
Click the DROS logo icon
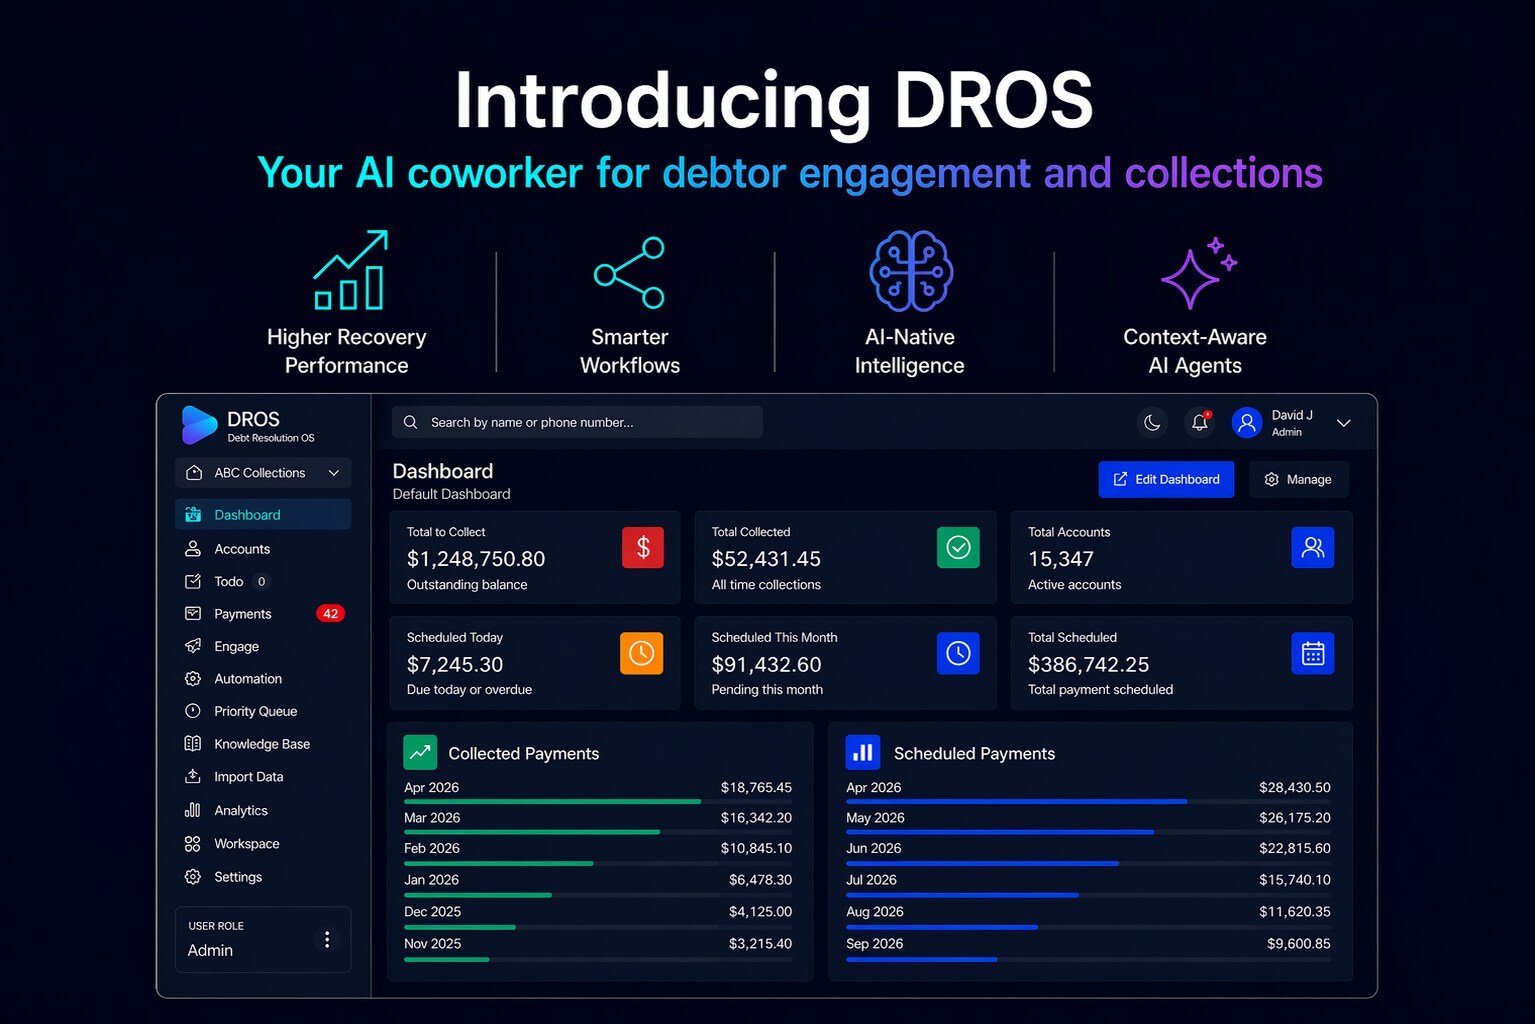pyautogui.click(x=199, y=425)
